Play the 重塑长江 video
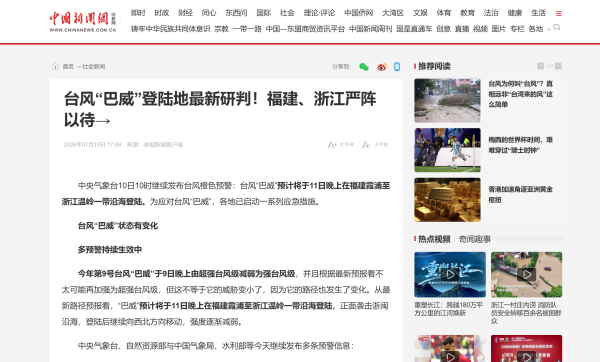This screenshot has width=600, height=362. (450, 274)
